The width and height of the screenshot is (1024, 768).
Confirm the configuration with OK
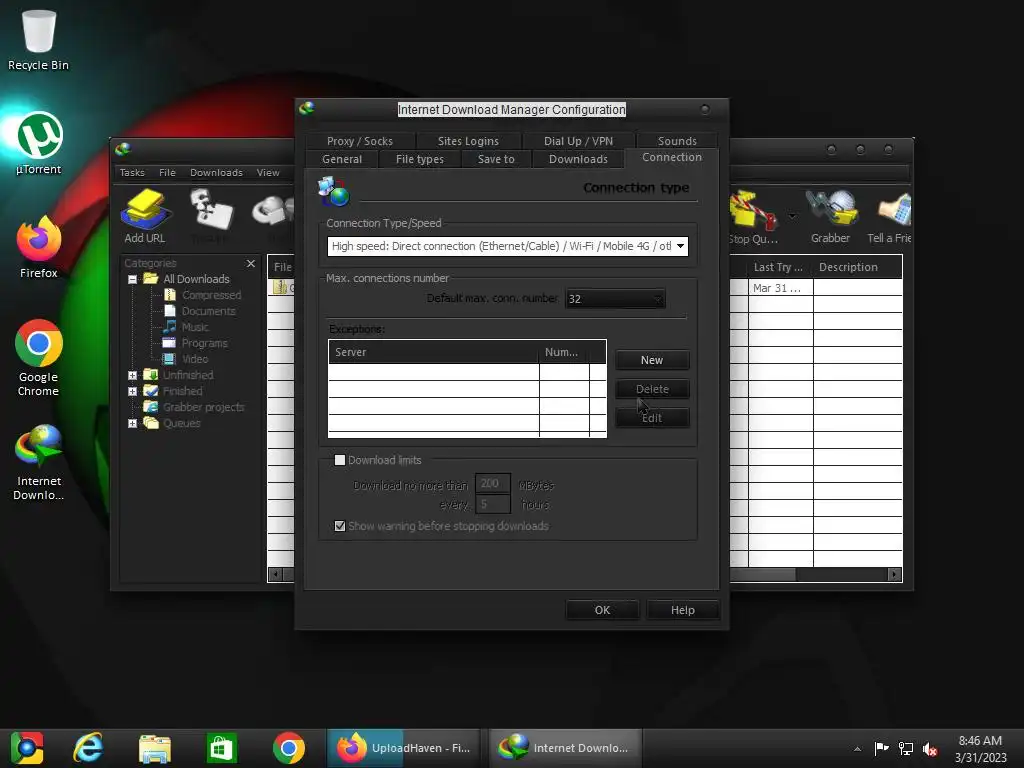[602, 610]
